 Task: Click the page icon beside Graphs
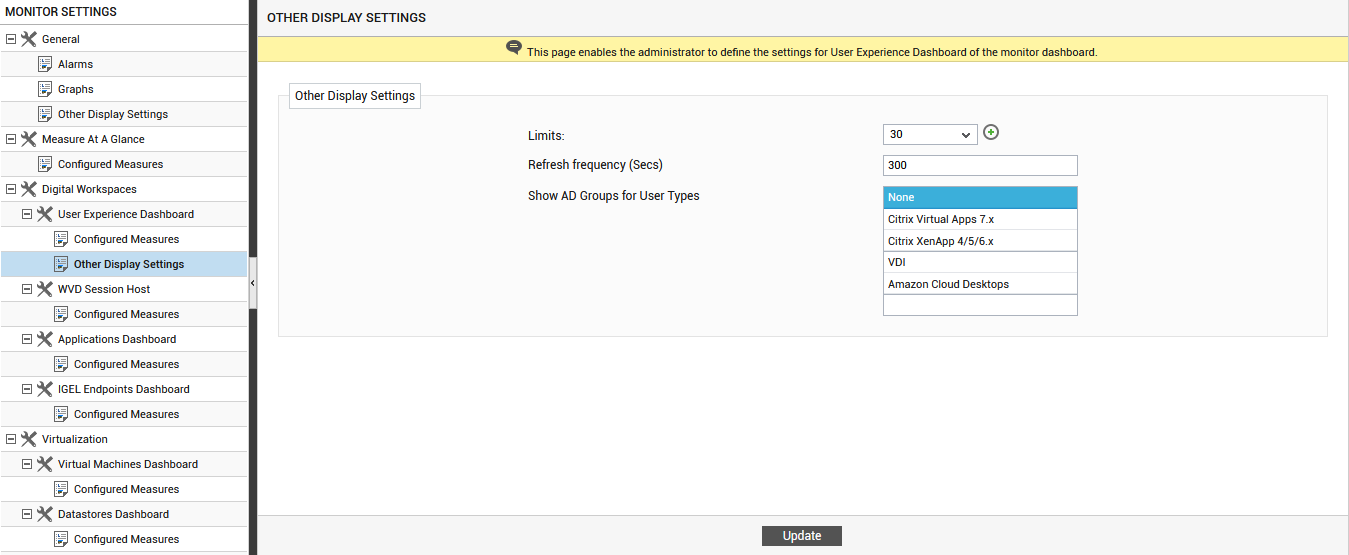[45, 89]
